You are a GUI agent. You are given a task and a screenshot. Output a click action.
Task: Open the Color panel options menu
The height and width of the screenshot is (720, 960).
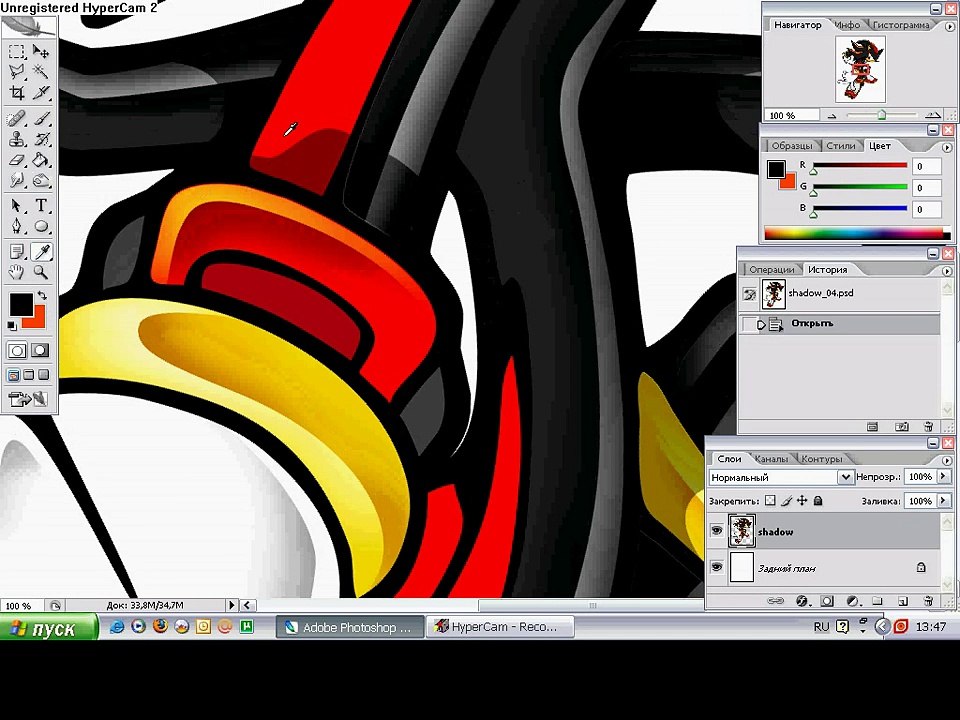click(947, 148)
